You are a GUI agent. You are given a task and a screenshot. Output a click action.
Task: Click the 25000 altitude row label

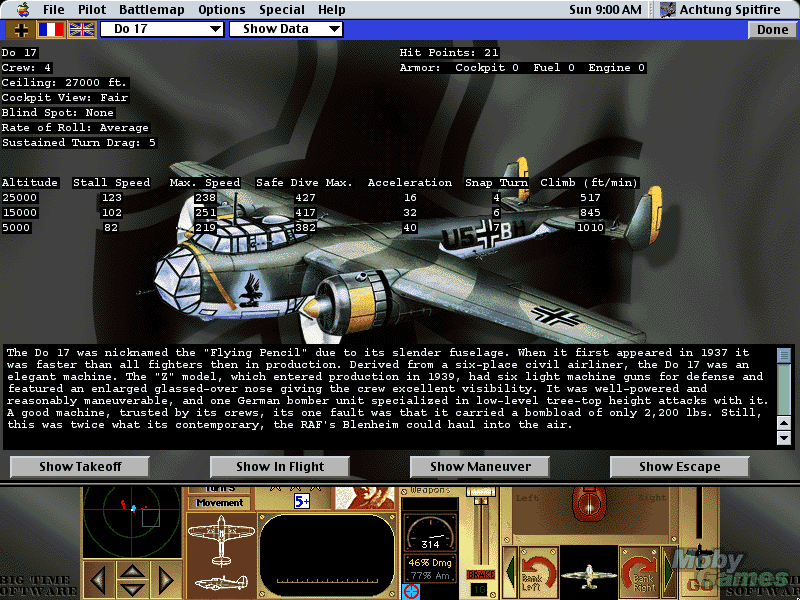click(19, 197)
